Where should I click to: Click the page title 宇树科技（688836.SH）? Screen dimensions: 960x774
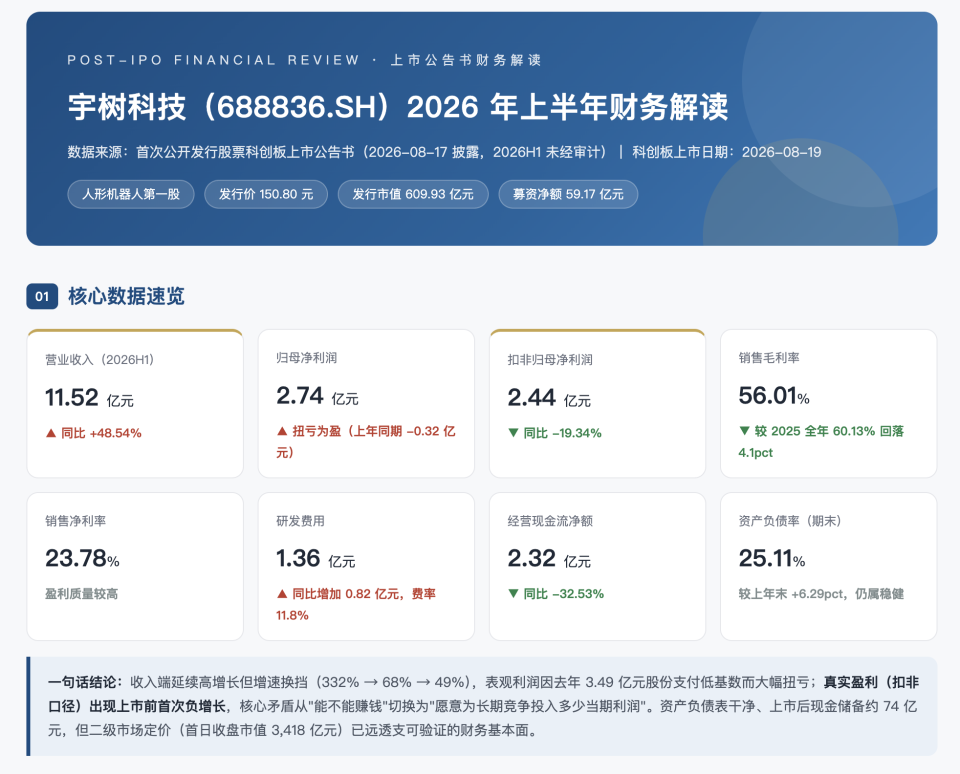397,107
